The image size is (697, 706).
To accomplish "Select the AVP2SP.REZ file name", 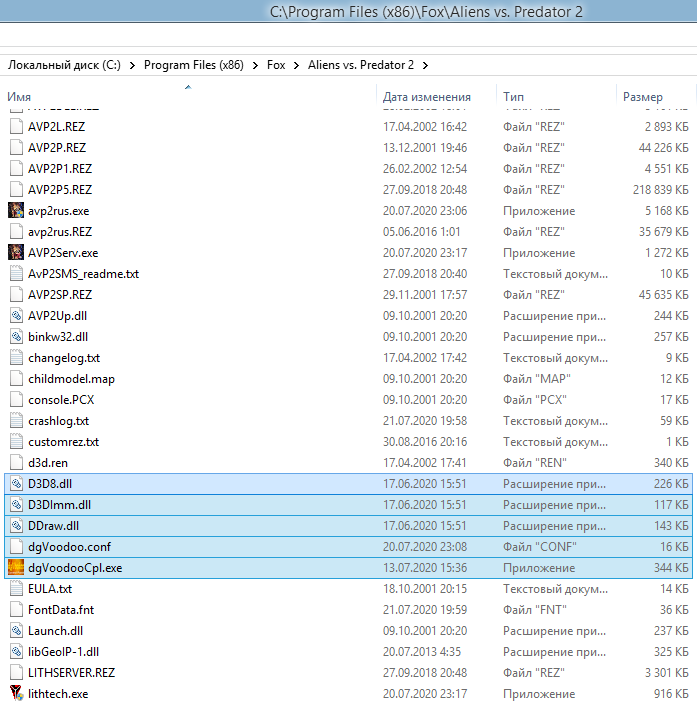I will click(60, 294).
